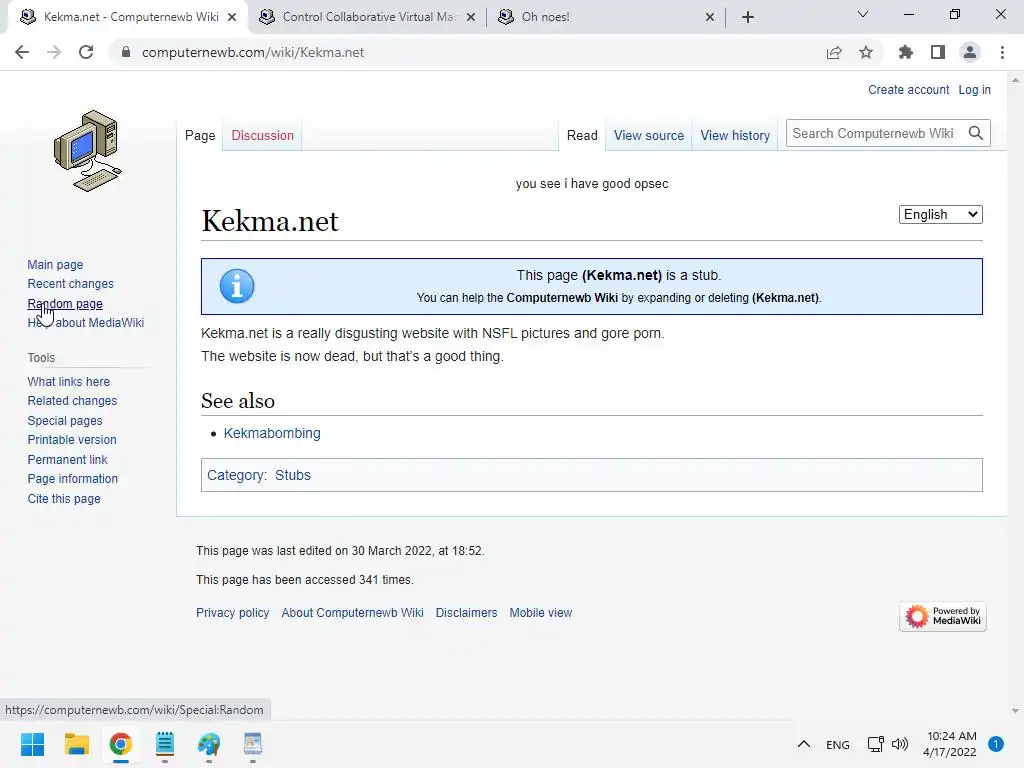Viewport: 1024px width, 768px height.
Task: Reload the current page
Action: [x=86, y=52]
